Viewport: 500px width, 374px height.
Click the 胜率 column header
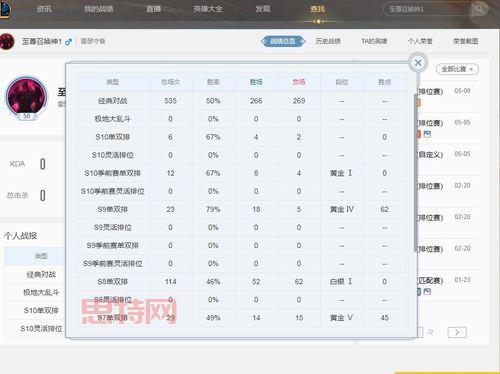coord(213,82)
